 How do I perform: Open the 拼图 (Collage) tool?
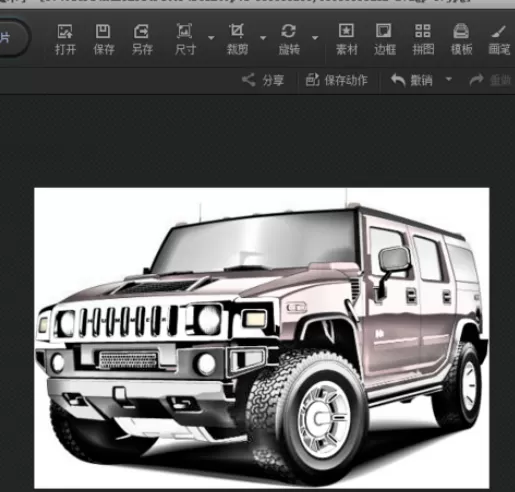coord(423,39)
